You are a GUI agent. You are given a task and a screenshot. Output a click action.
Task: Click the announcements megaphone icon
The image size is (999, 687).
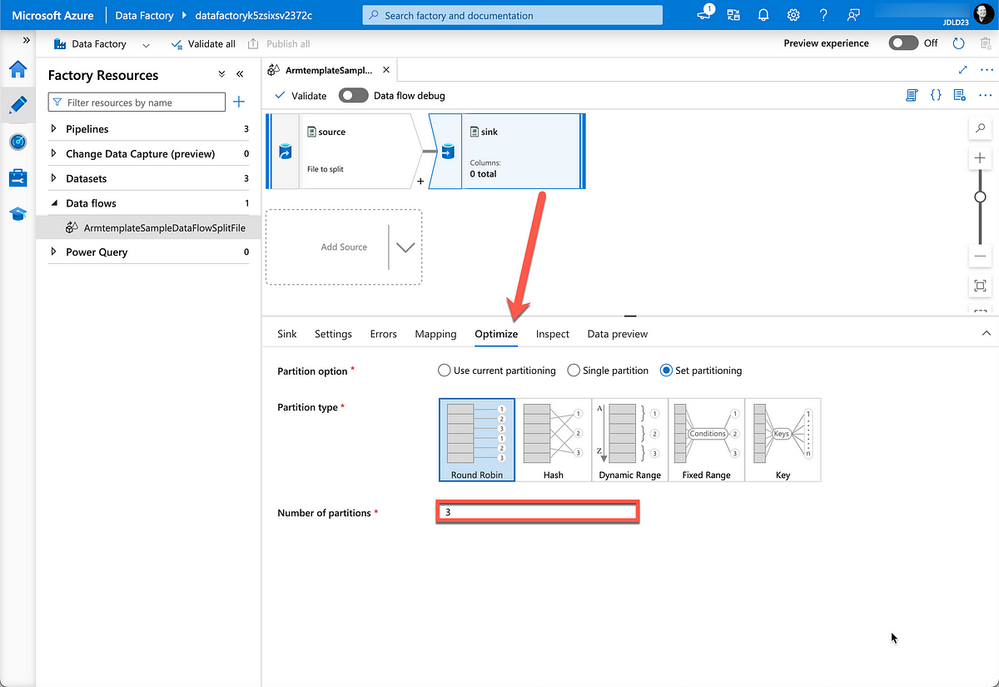[705, 14]
